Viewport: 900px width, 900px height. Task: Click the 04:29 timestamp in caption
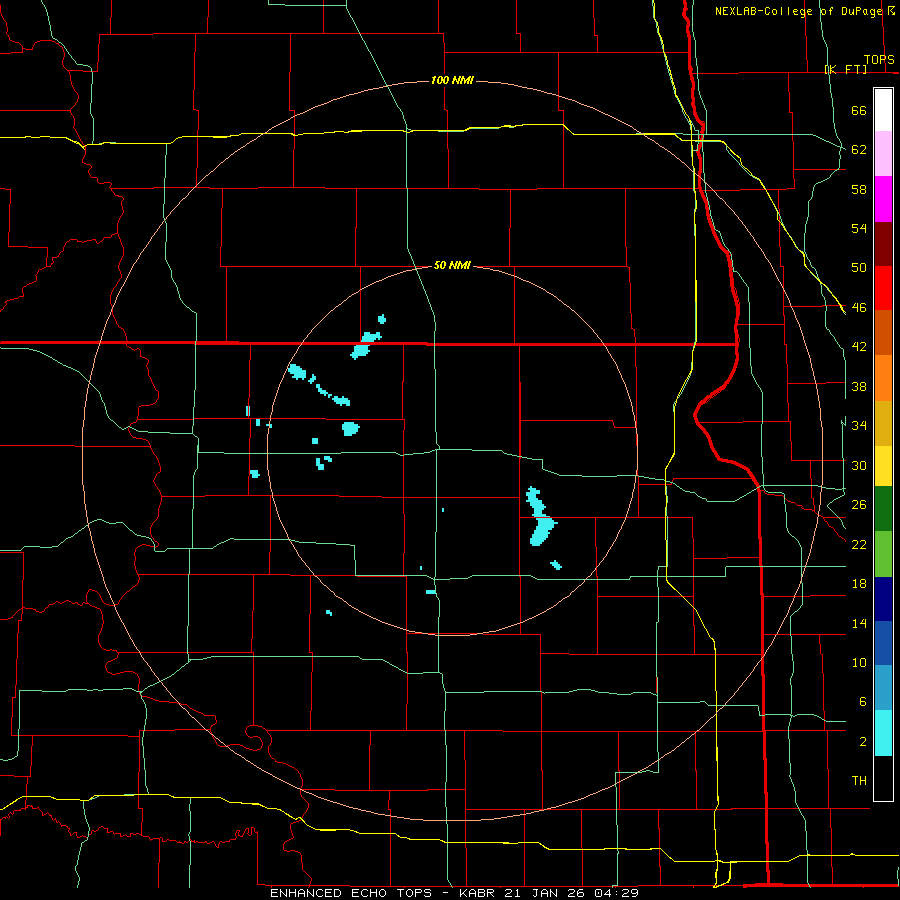(x=617, y=893)
